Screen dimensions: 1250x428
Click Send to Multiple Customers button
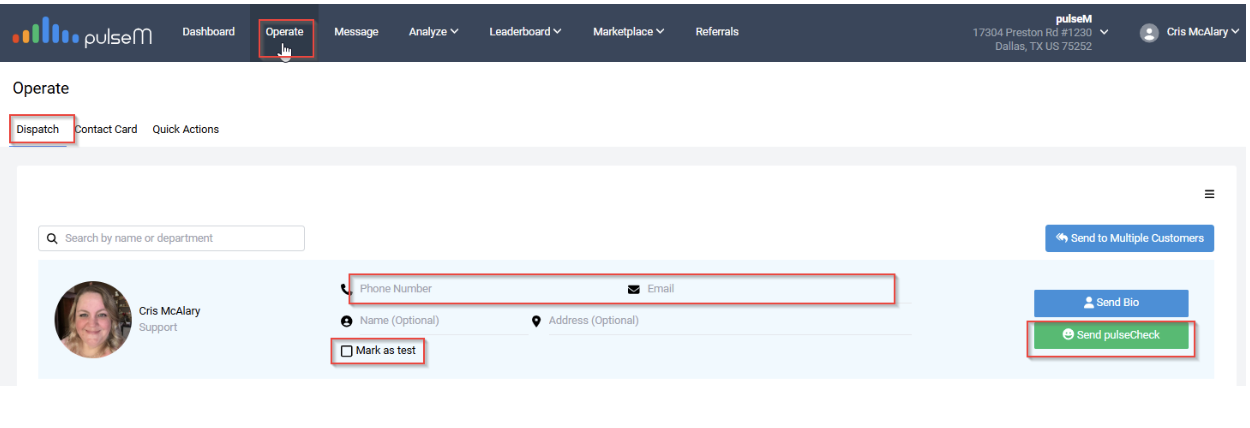click(1129, 238)
